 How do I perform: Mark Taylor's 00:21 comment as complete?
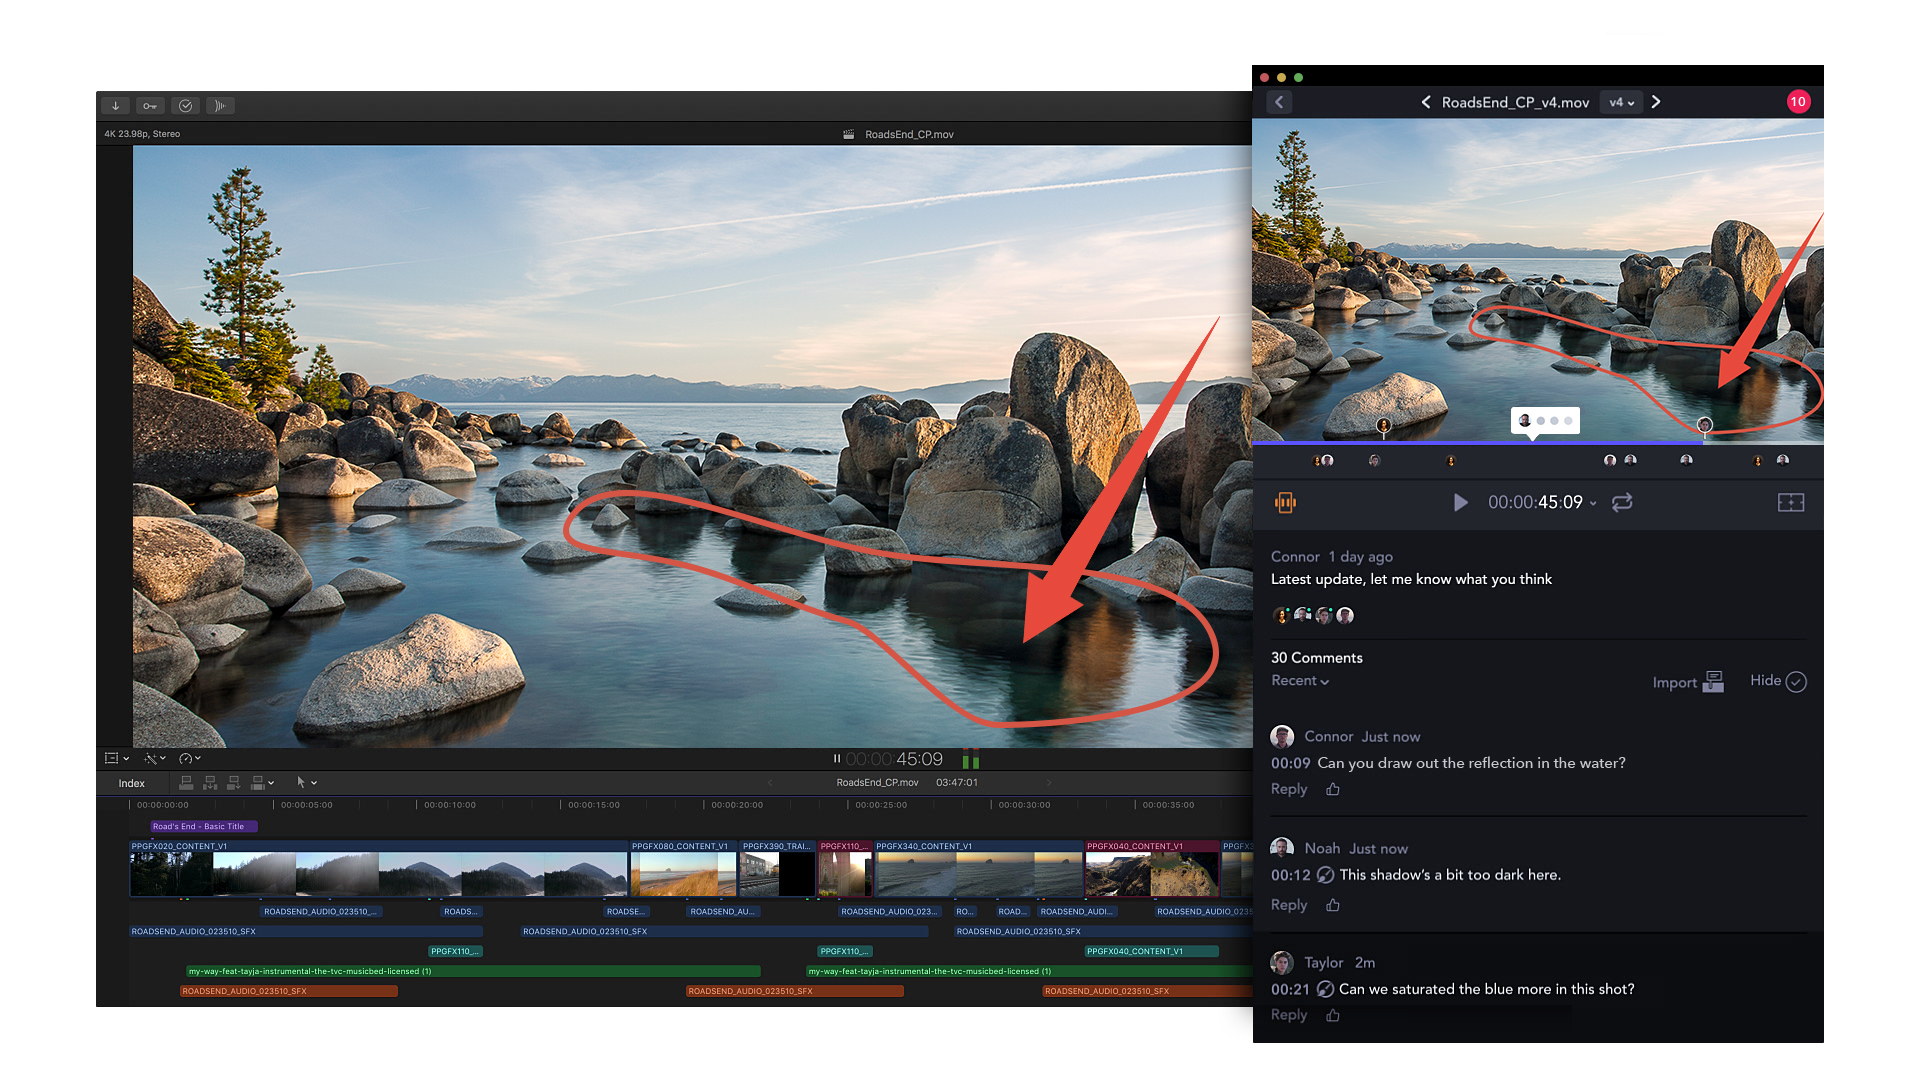point(1325,989)
